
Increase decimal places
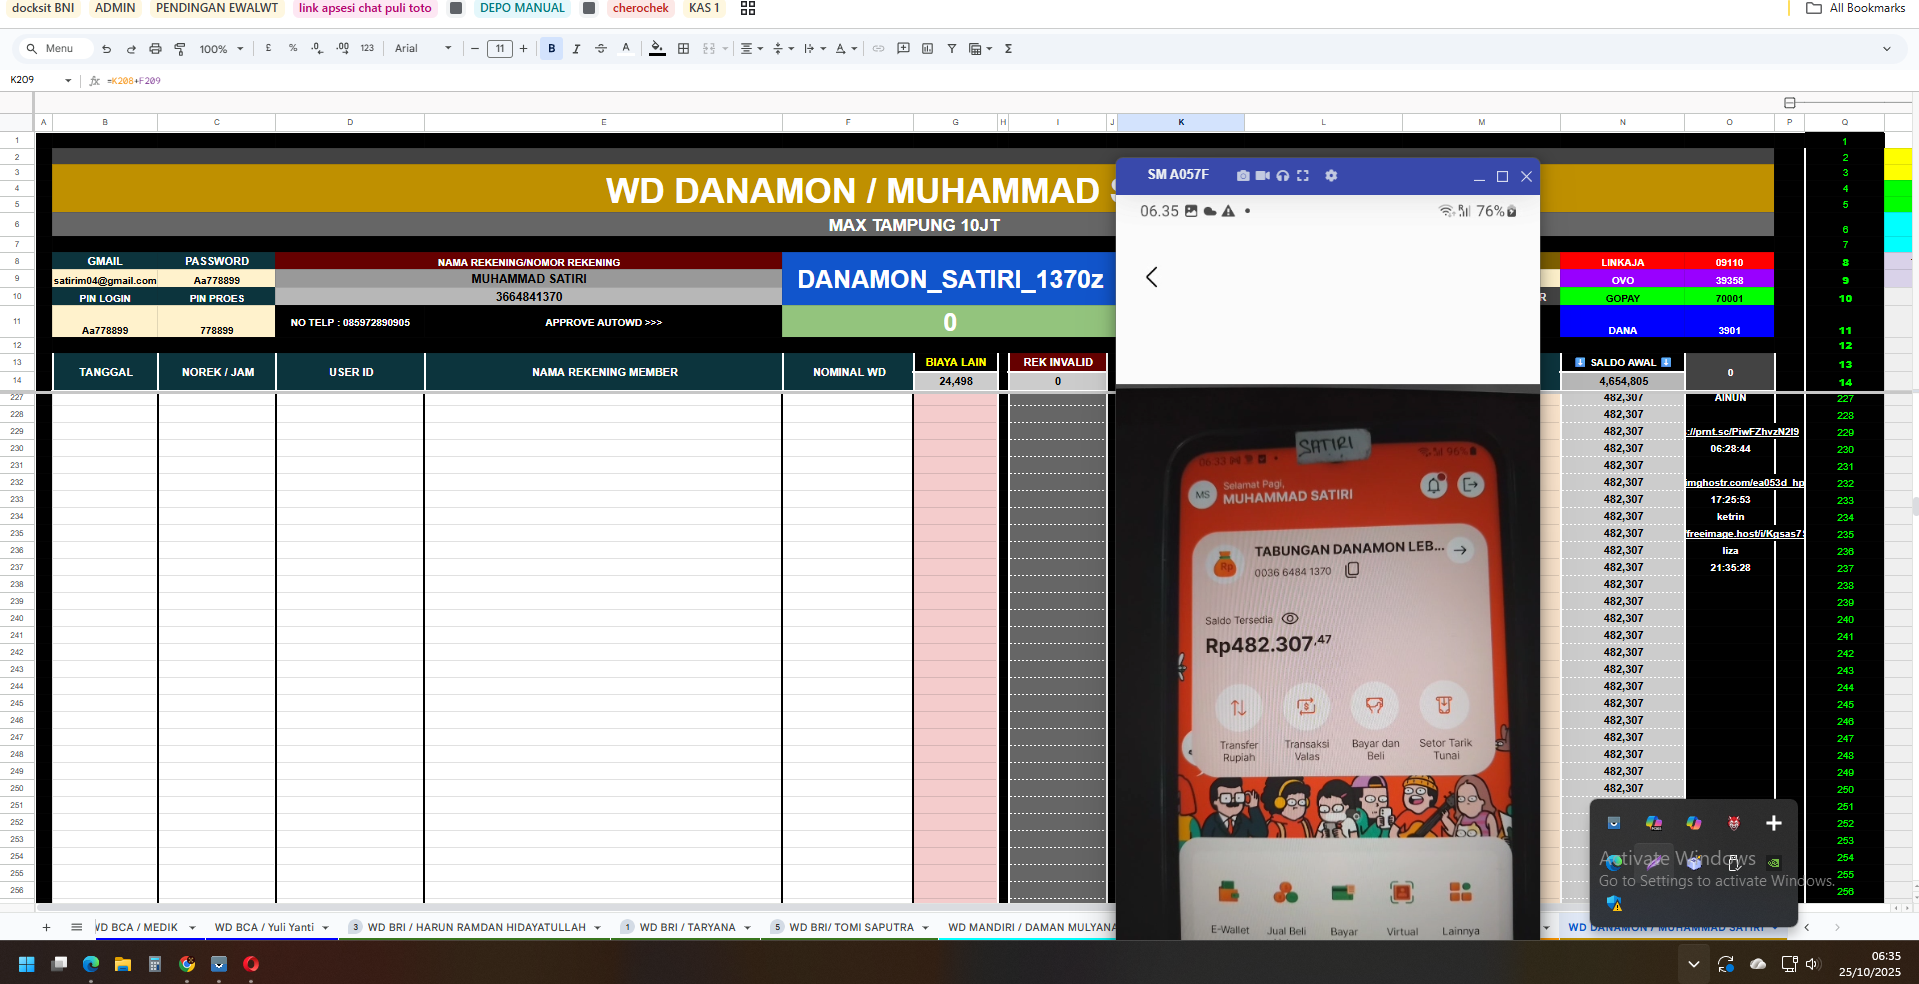pyautogui.click(x=342, y=48)
